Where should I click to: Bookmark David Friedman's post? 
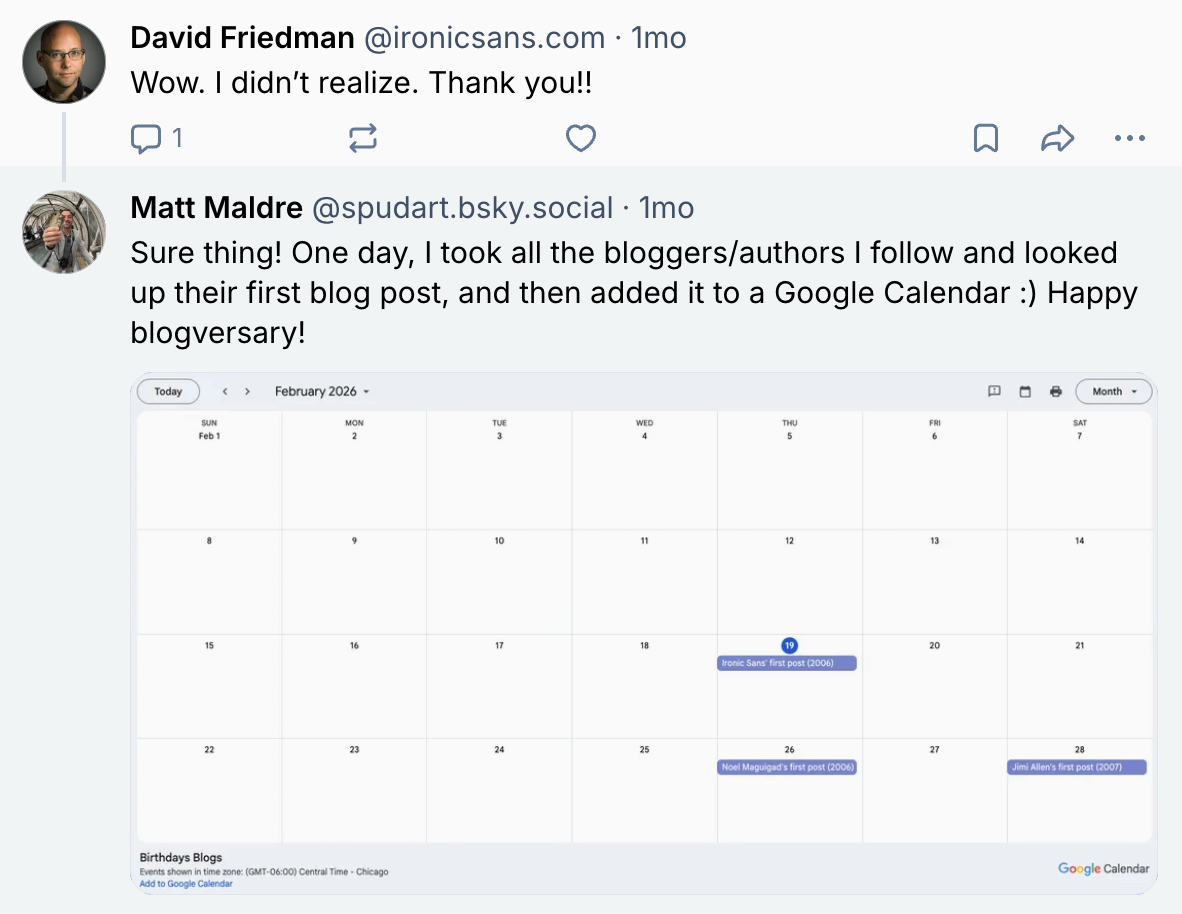coord(986,138)
